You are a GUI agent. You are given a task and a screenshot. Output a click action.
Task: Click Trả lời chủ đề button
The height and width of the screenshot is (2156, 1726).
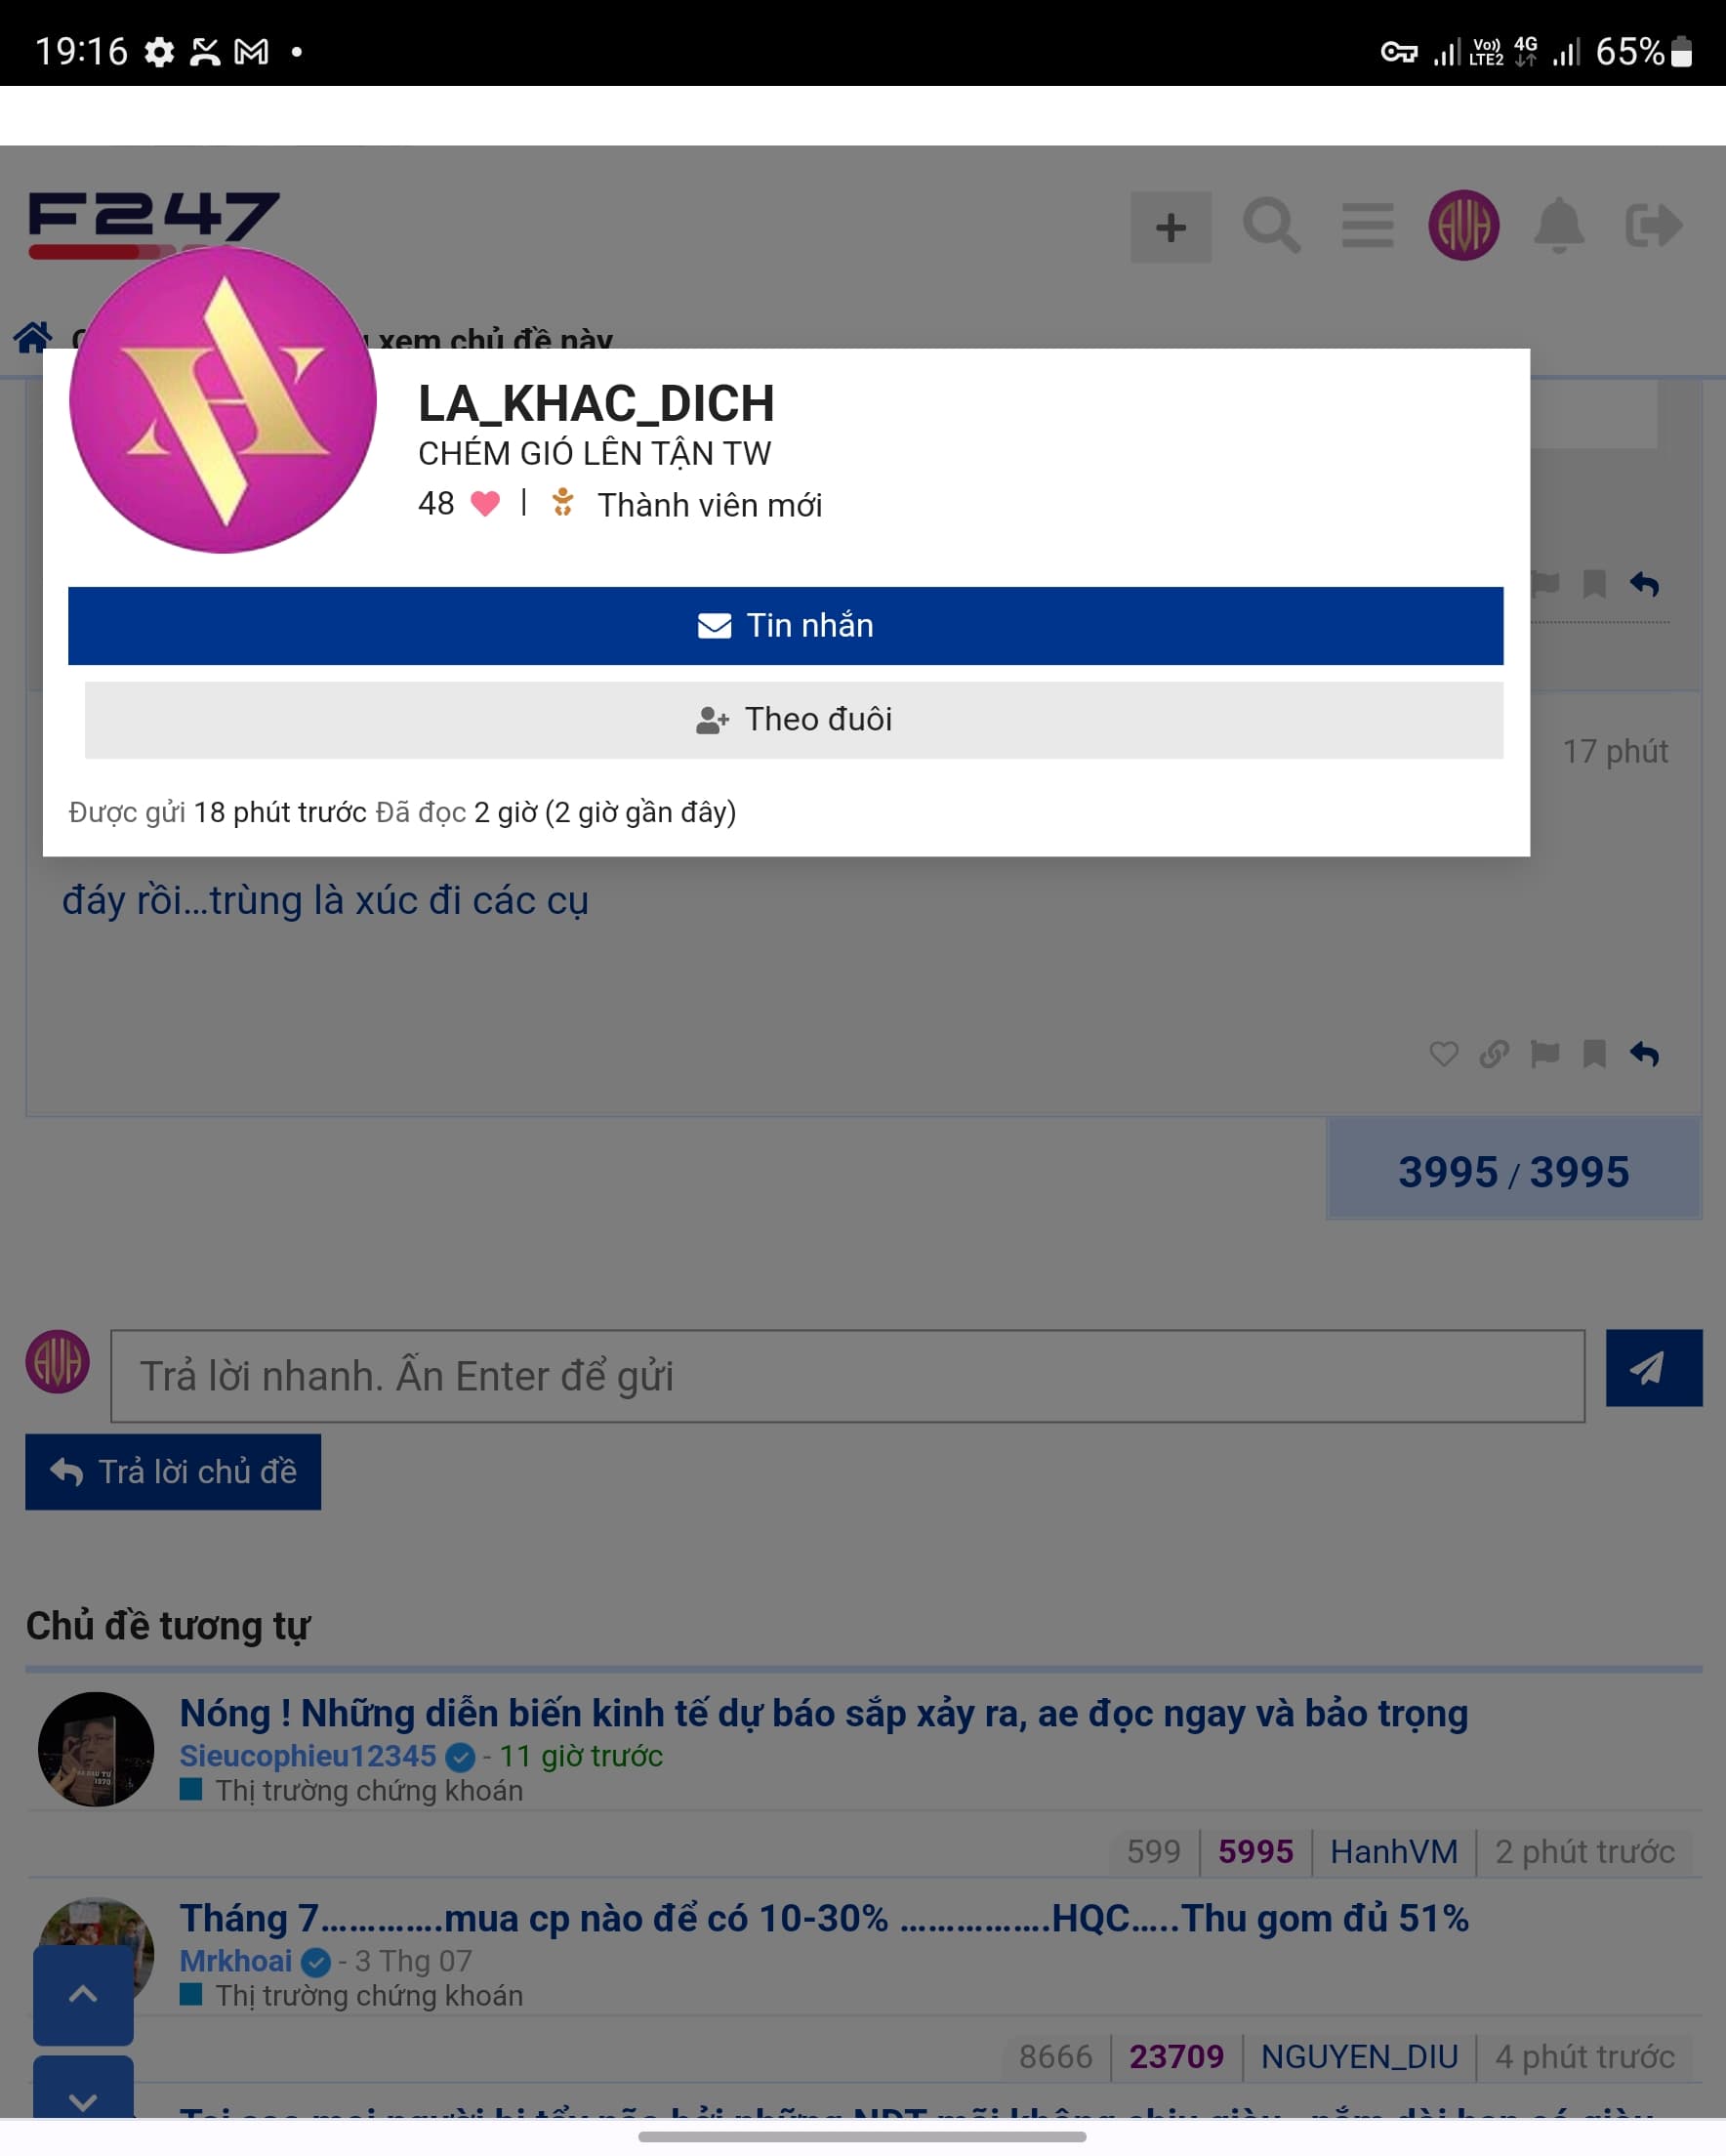[173, 1472]
